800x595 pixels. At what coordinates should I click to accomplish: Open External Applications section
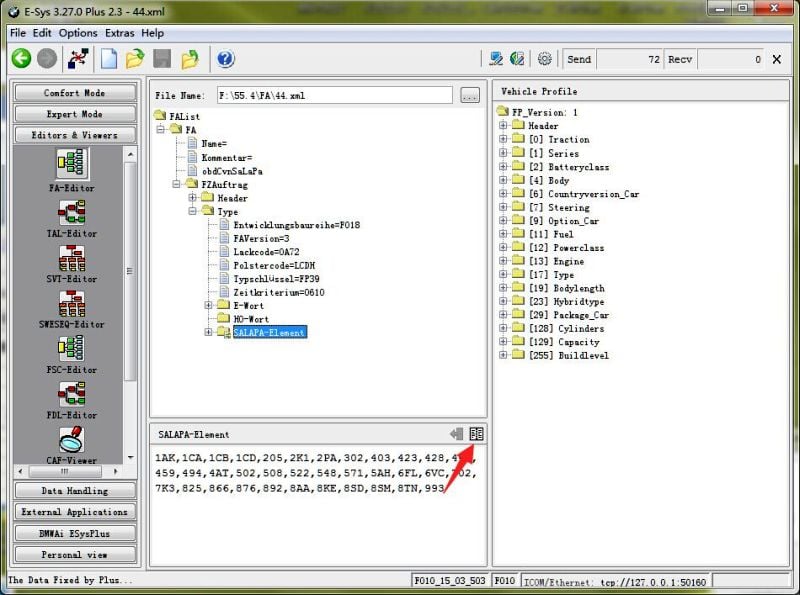click(x=75, y=511)
